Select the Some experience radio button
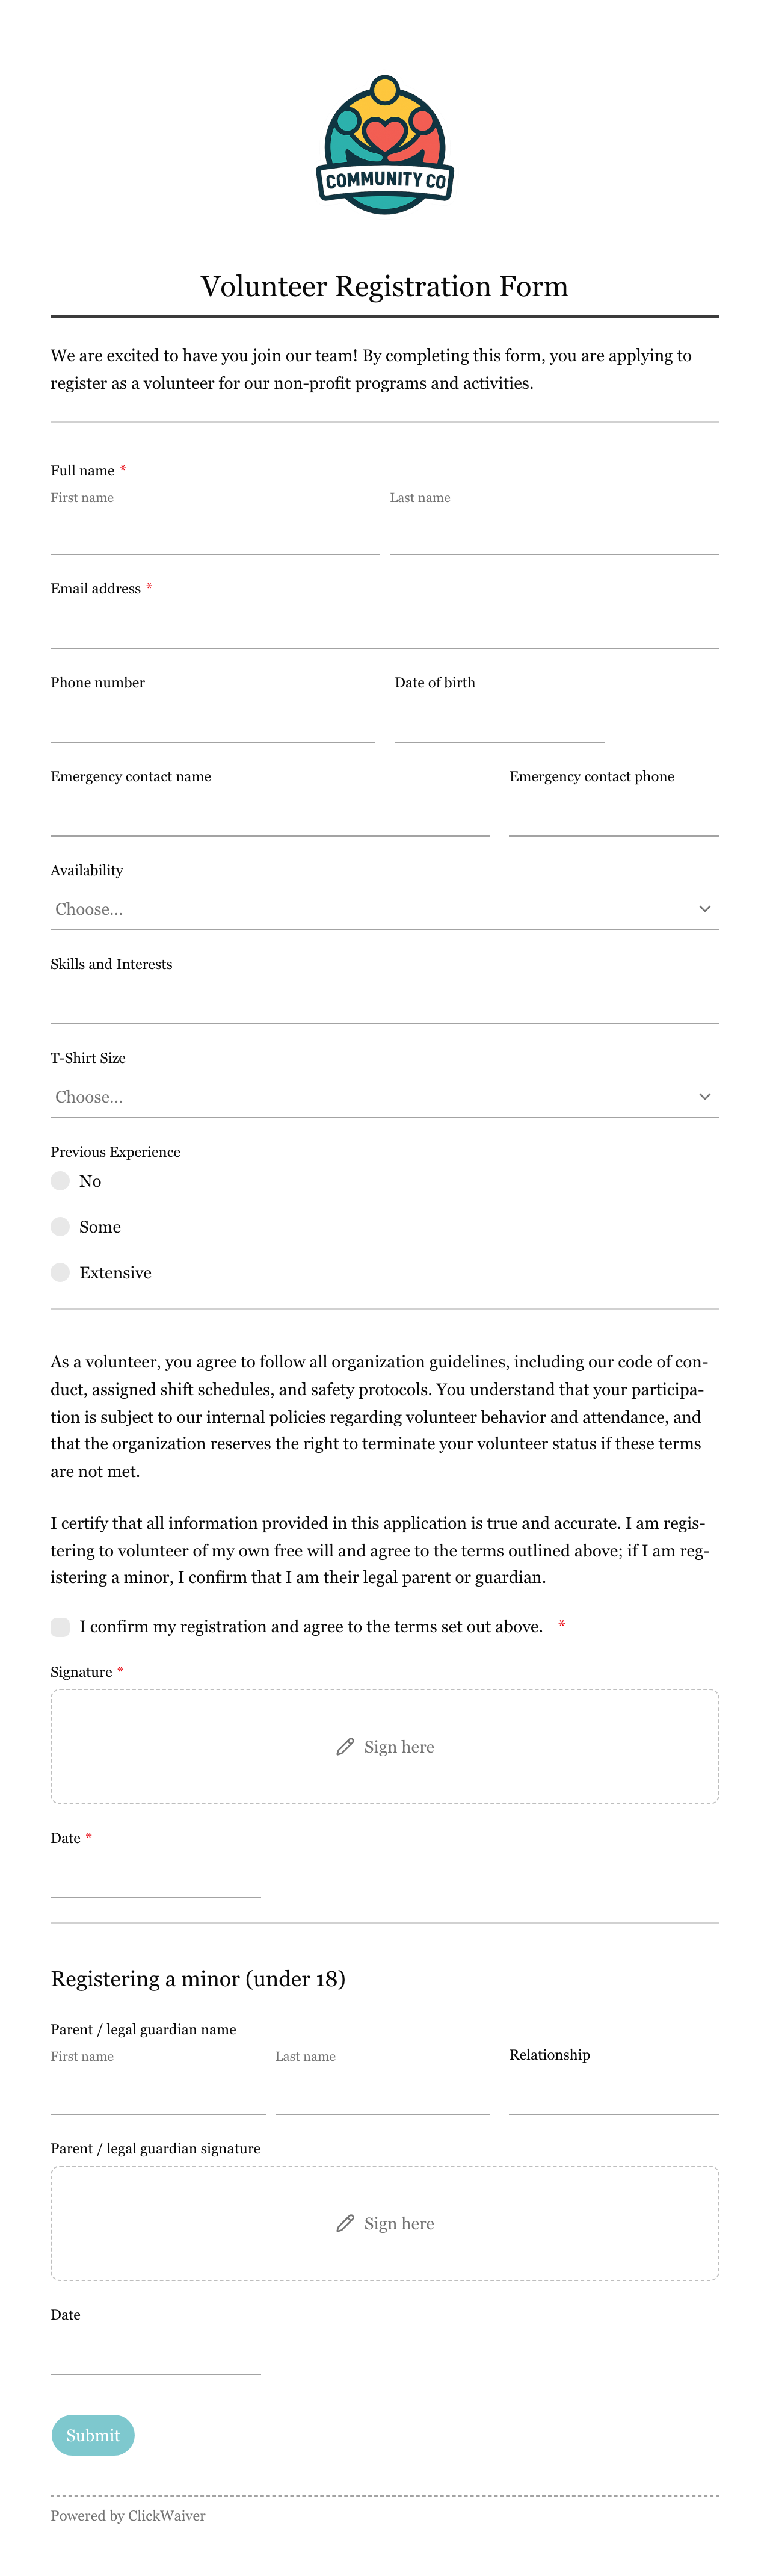Image resolution: width=770 pixels, height=2576 pixels. [x=60, y=1227]
